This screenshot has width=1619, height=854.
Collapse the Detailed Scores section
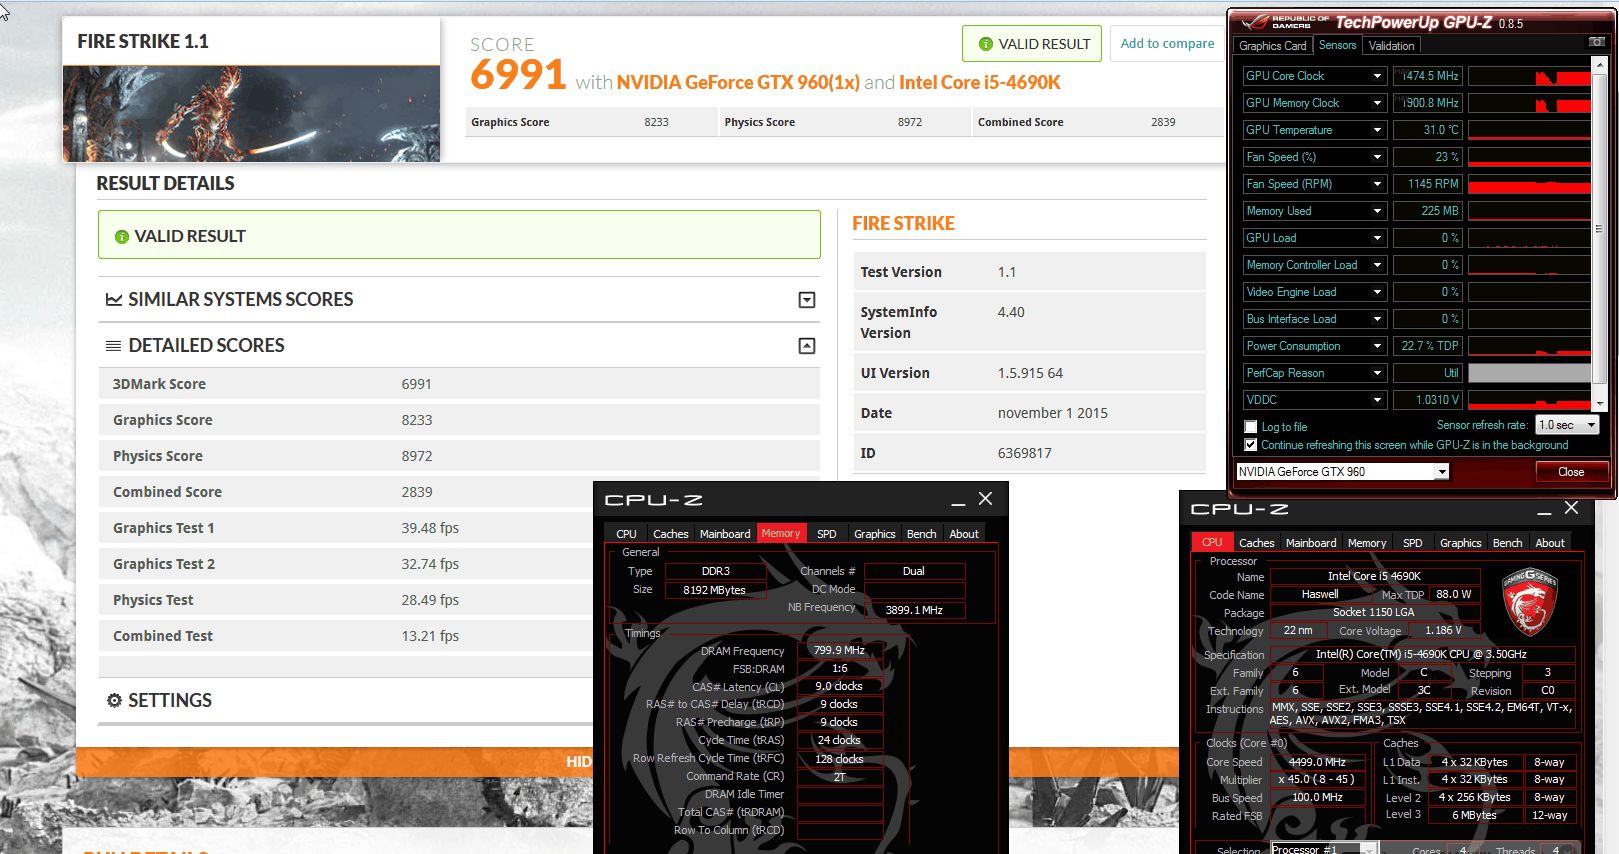807,346
